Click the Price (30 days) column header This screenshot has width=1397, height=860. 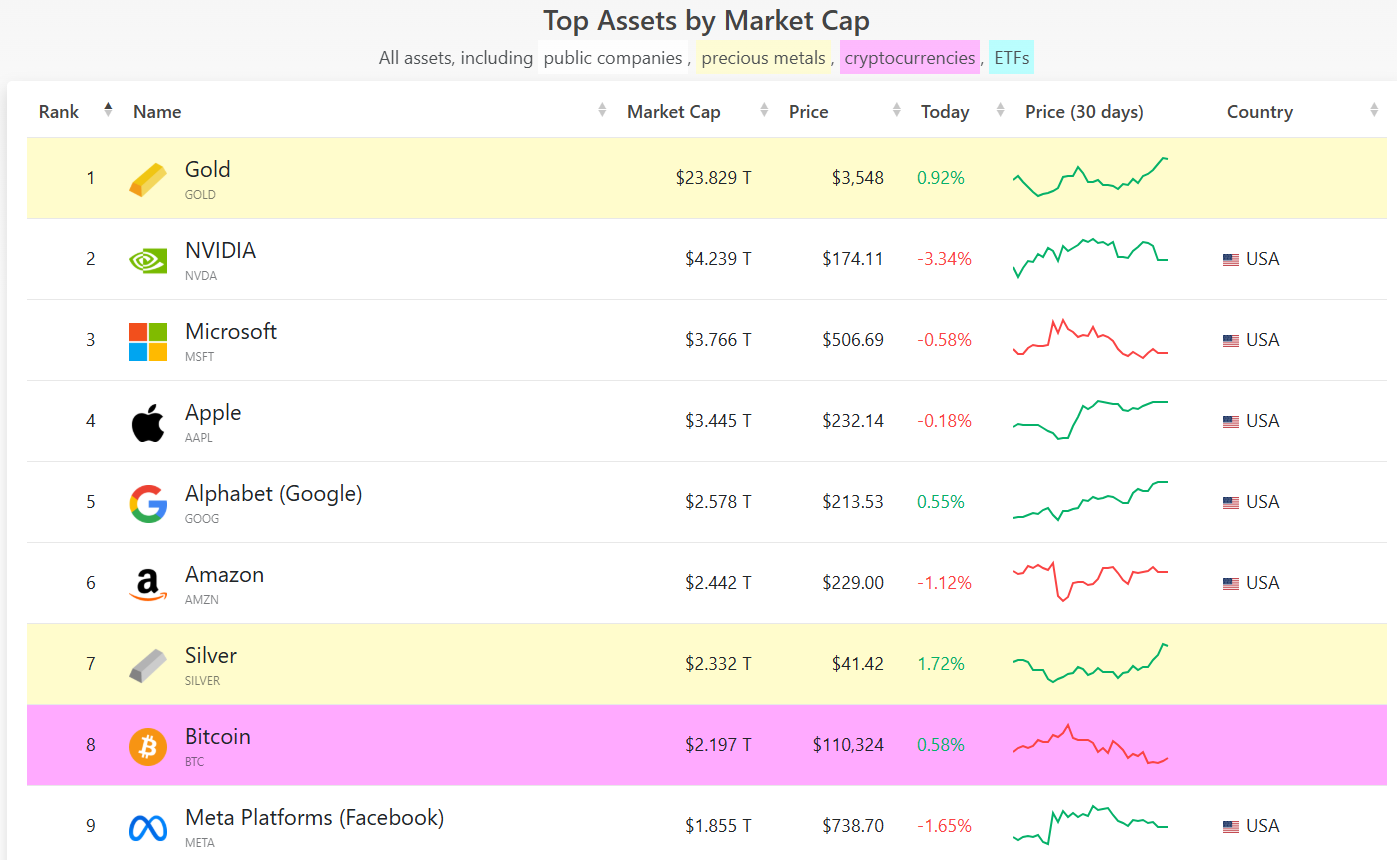pos(1084,112)
